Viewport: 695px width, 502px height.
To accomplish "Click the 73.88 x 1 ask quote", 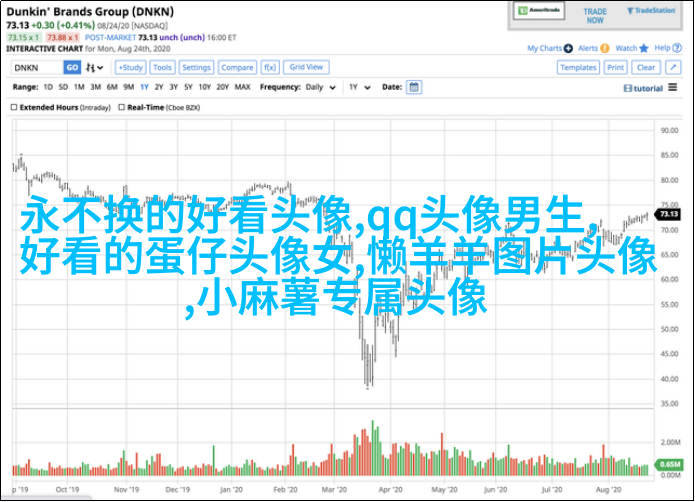I will click(62, 38).
